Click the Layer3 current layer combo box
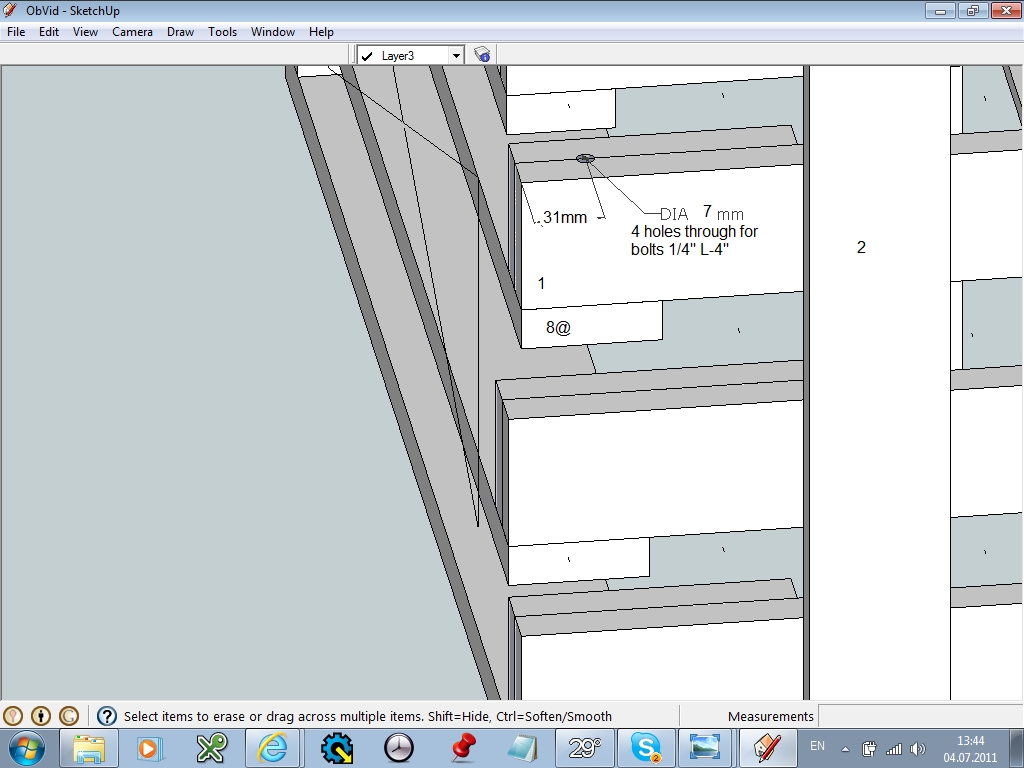 410,56
